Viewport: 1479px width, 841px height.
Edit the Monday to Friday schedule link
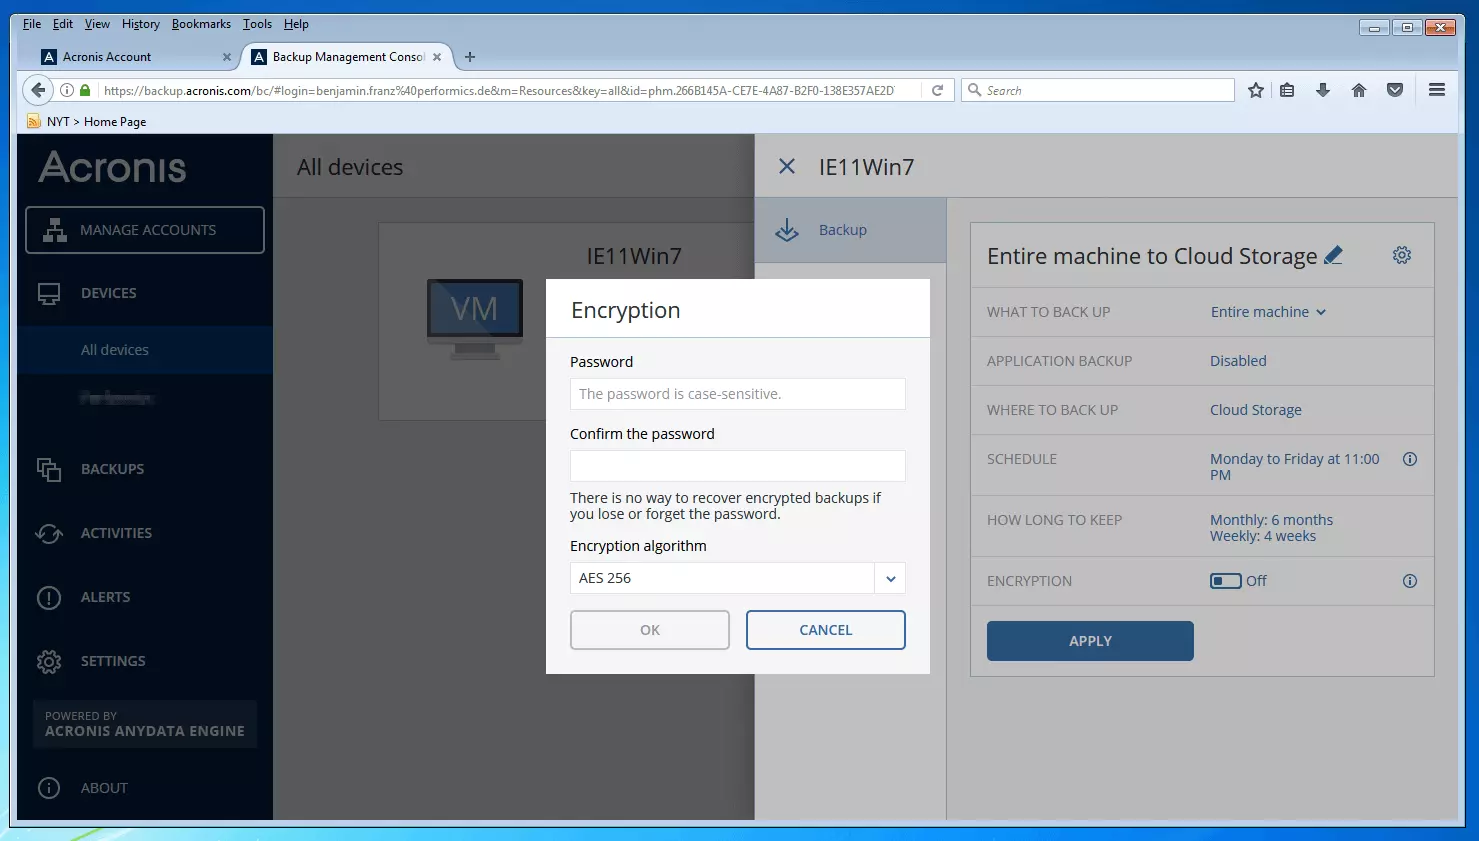coord(1294,467)
